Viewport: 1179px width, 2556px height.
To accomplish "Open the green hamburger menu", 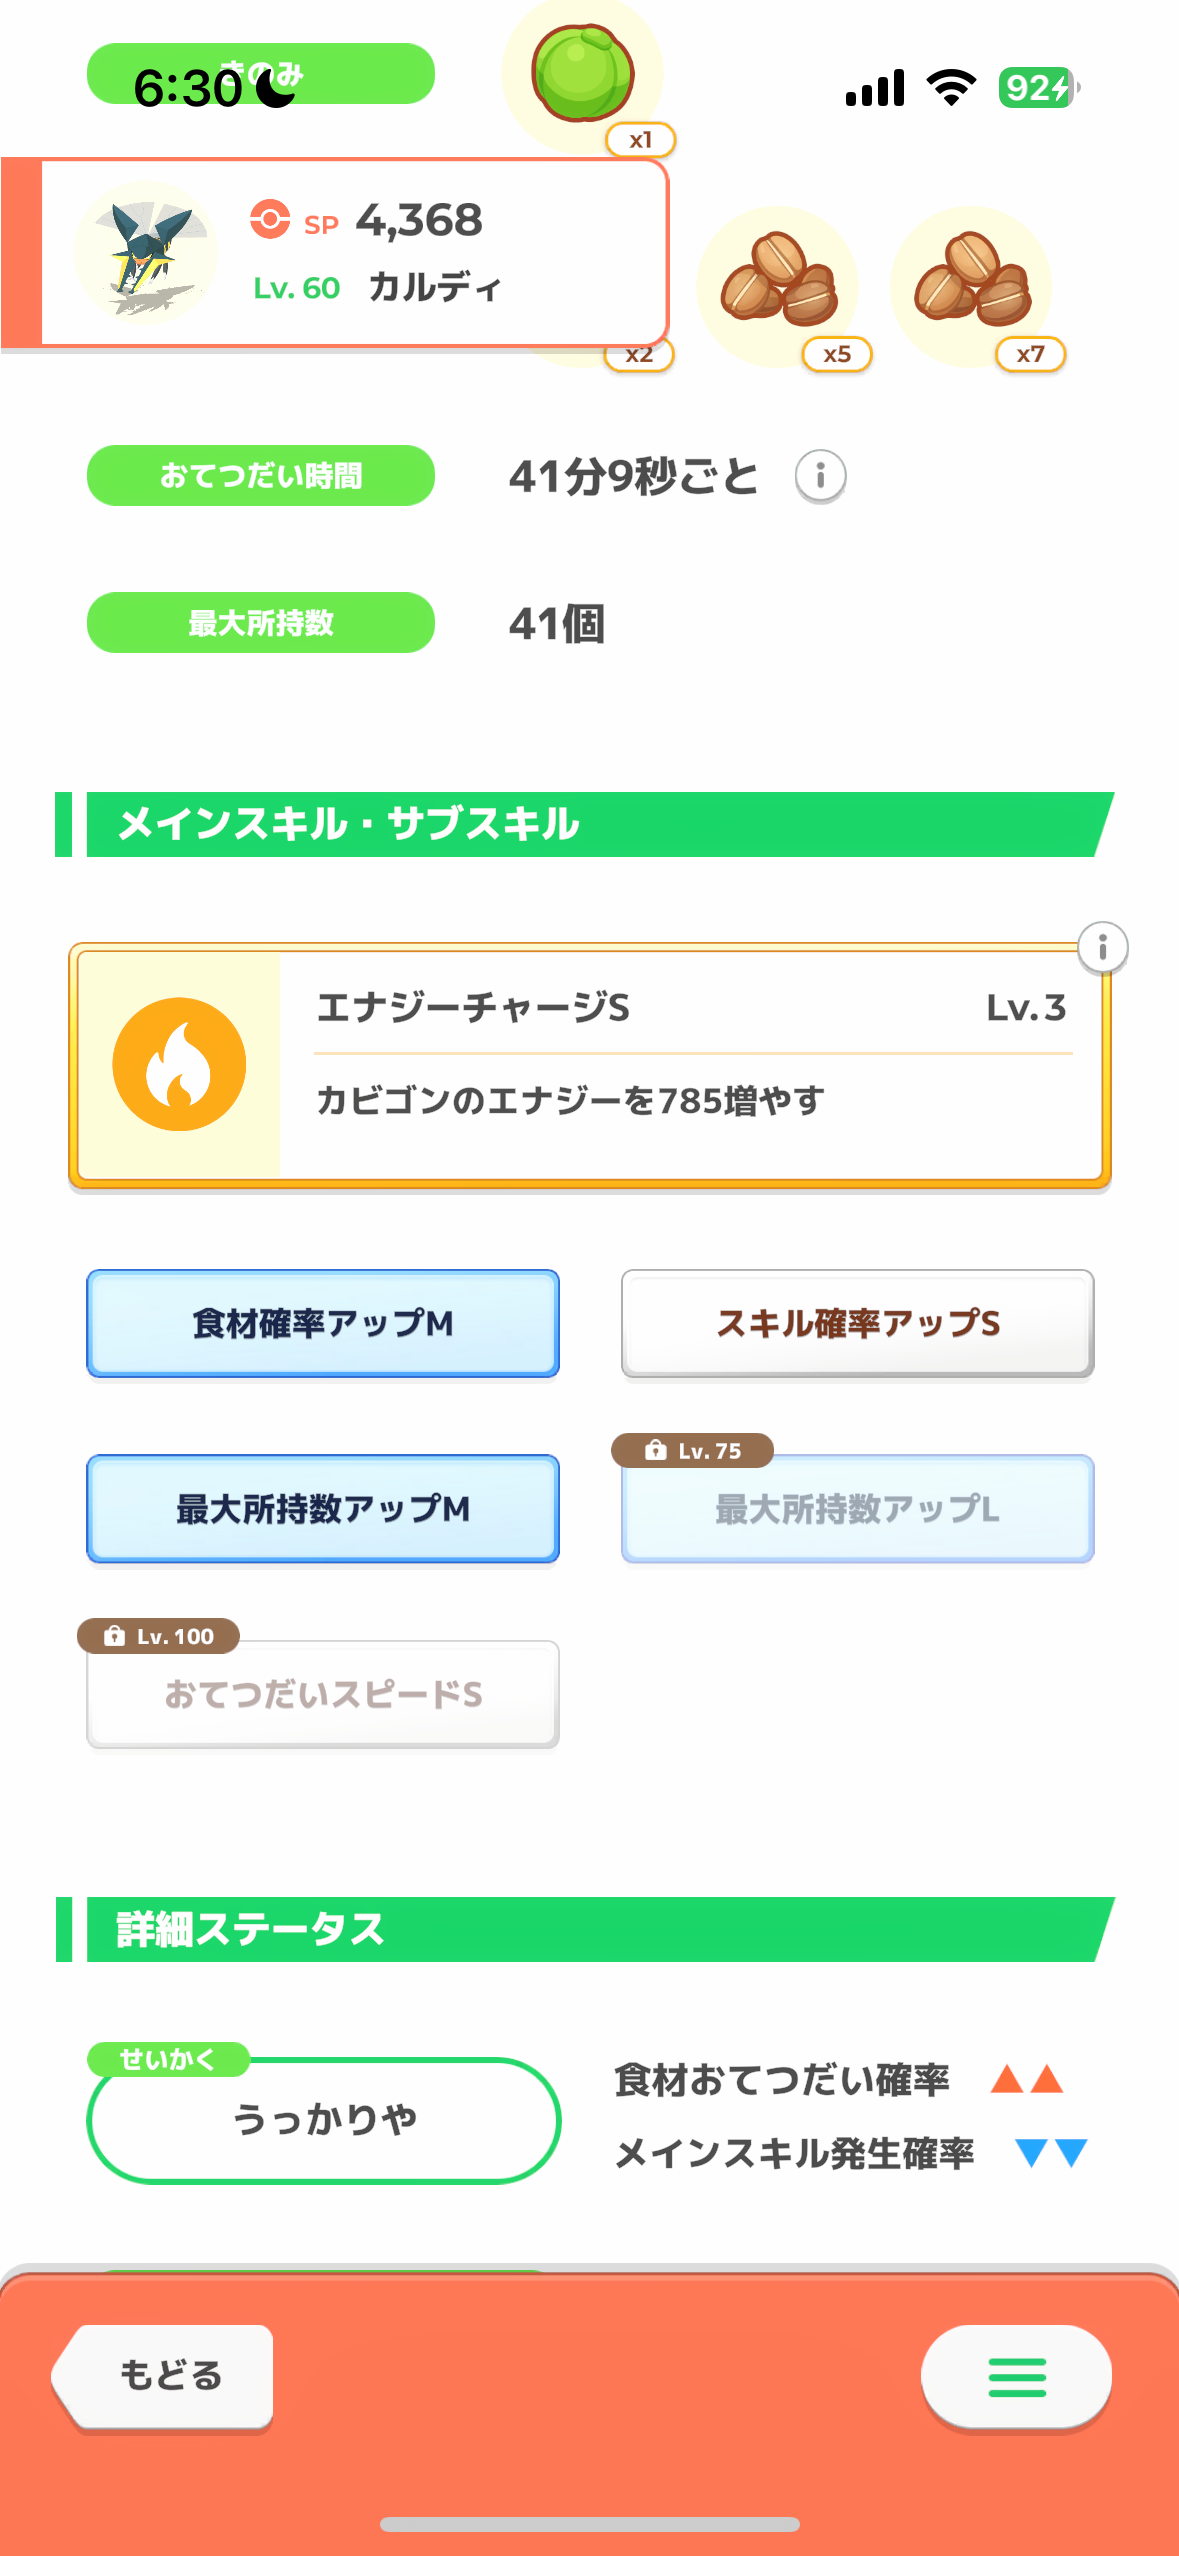I will (1016, 2376).
